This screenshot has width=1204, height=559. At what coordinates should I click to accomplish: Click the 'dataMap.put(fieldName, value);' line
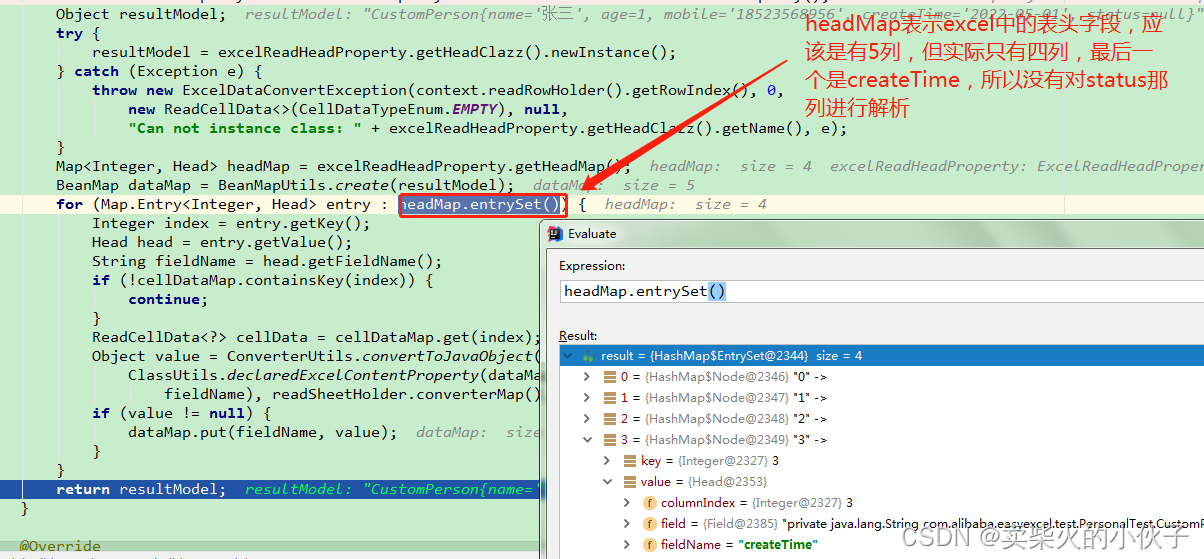click(262, 432)
